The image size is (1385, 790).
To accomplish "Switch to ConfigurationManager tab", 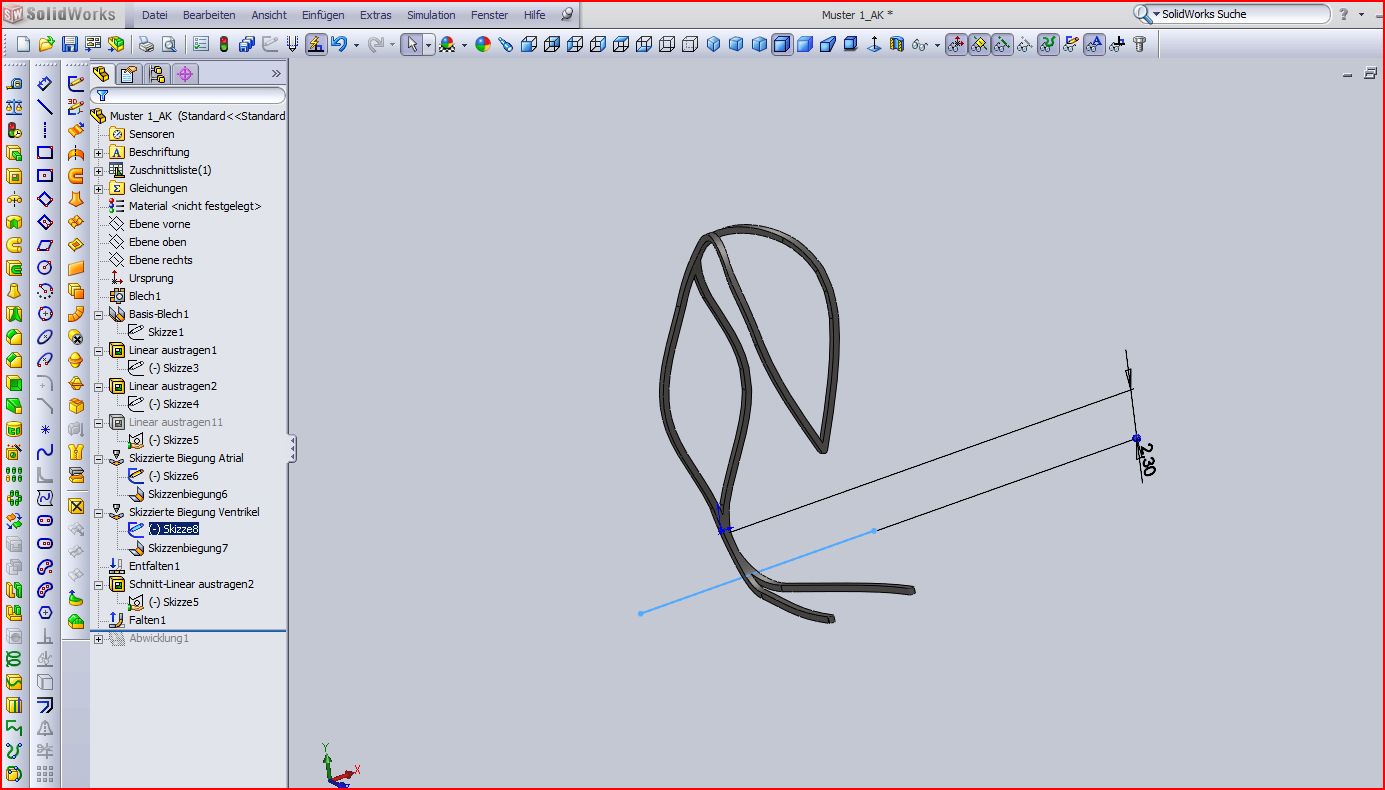I will tap(157, 74).
